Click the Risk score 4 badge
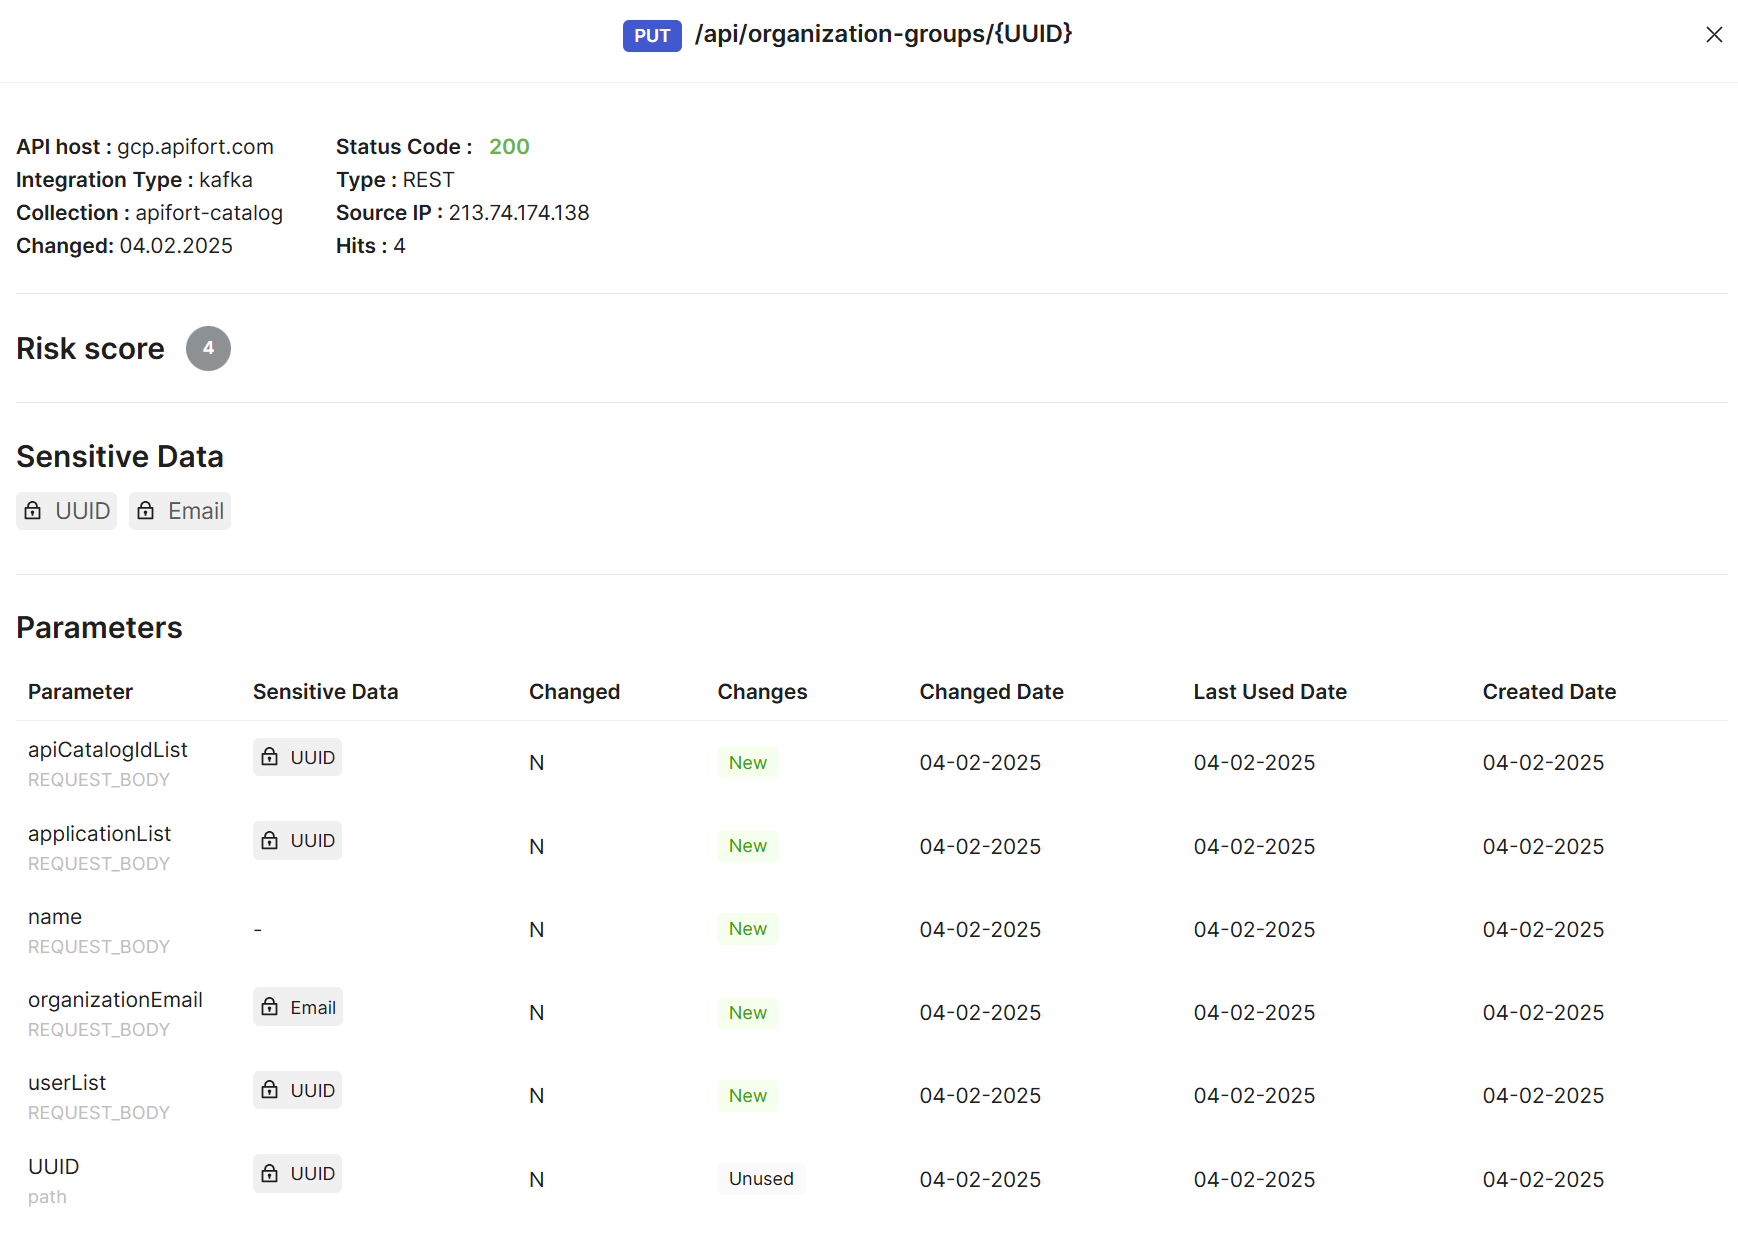This screenshot has width=1738, height=1246. 208,348
